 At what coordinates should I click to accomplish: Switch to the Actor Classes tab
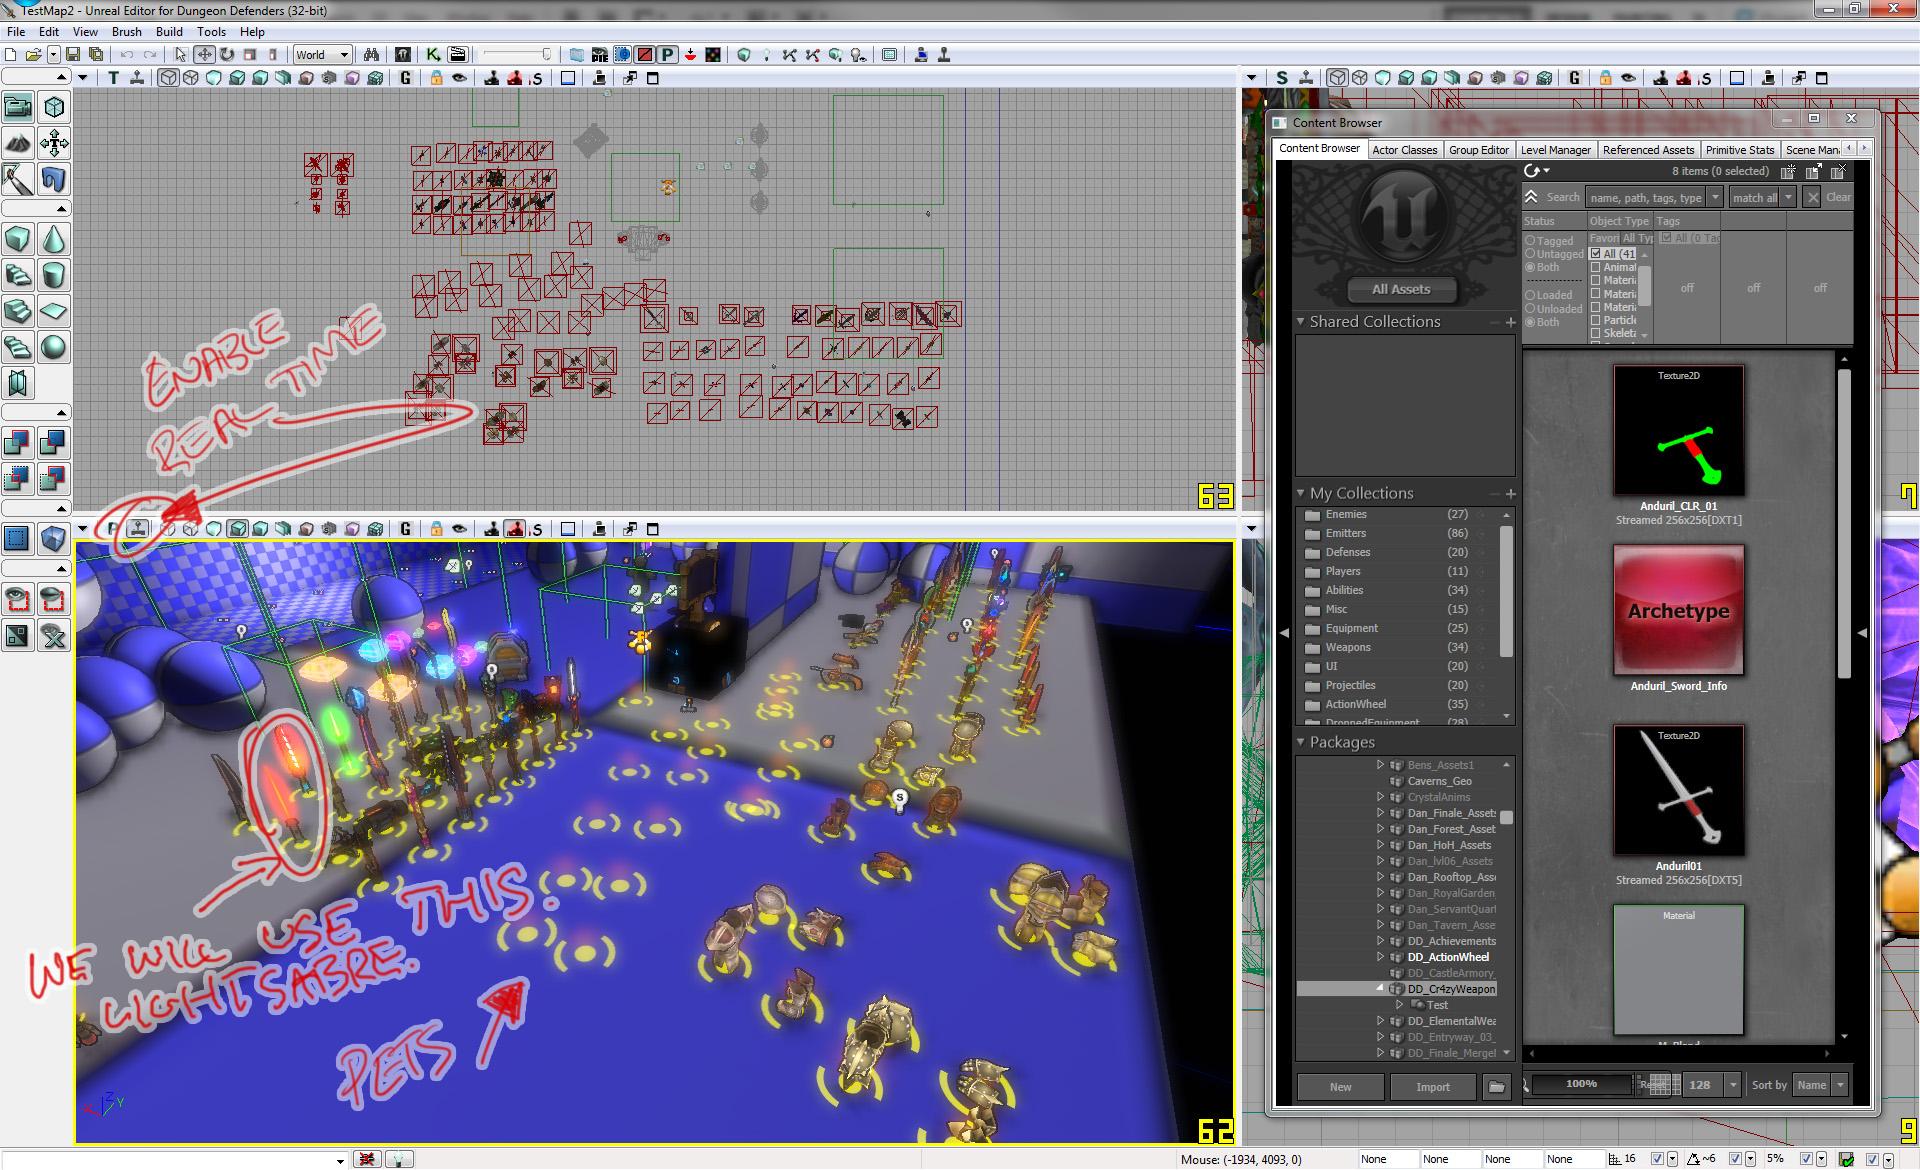point(1404,150)
